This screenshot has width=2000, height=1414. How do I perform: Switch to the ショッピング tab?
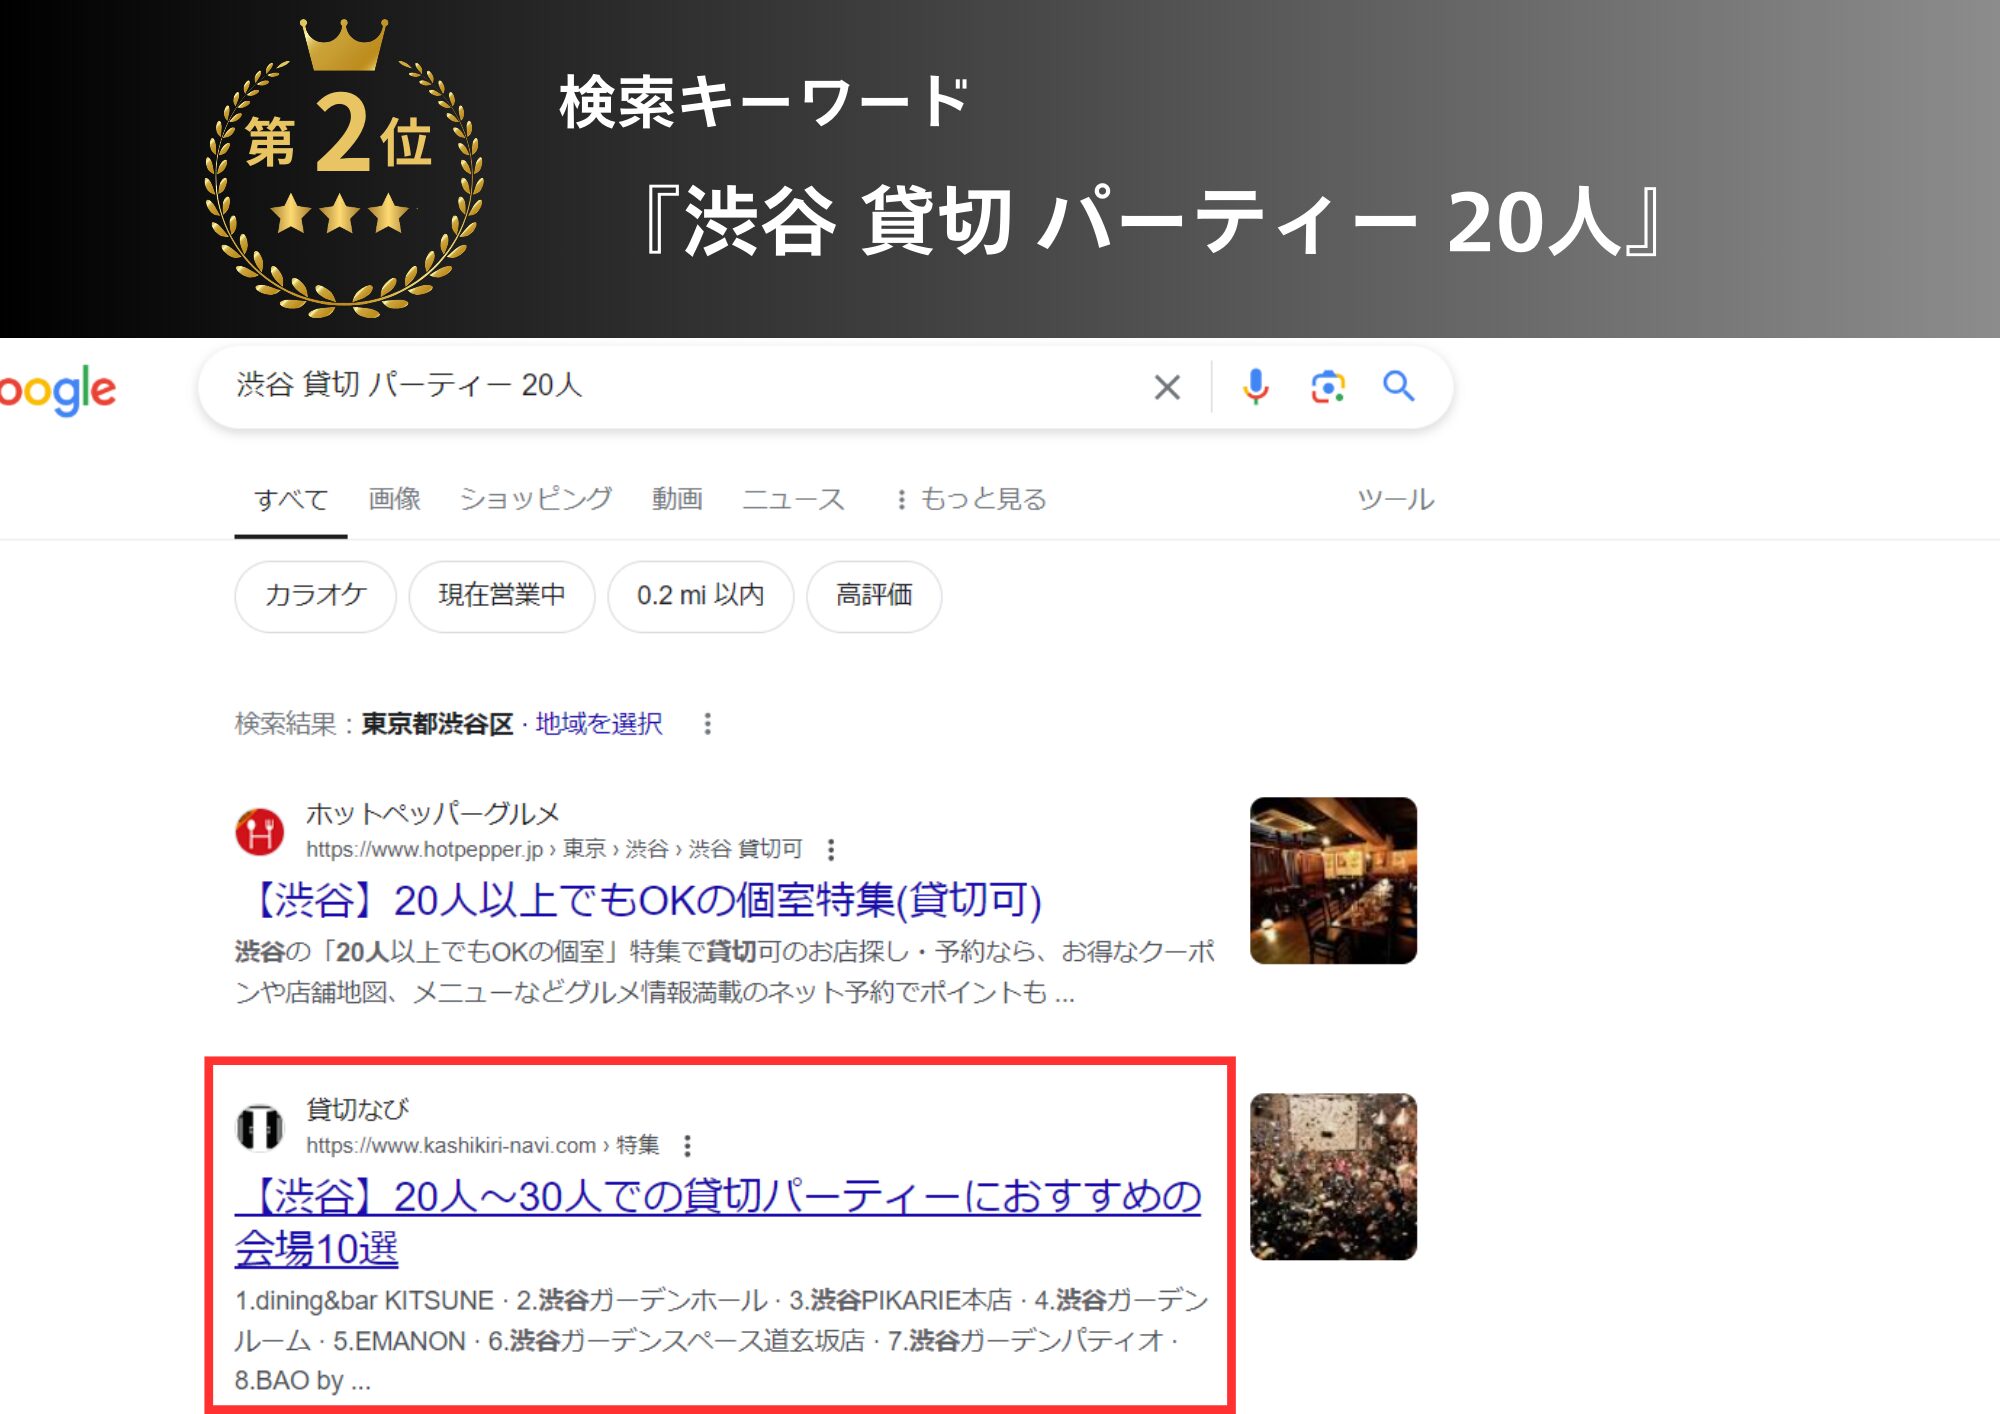536,499
